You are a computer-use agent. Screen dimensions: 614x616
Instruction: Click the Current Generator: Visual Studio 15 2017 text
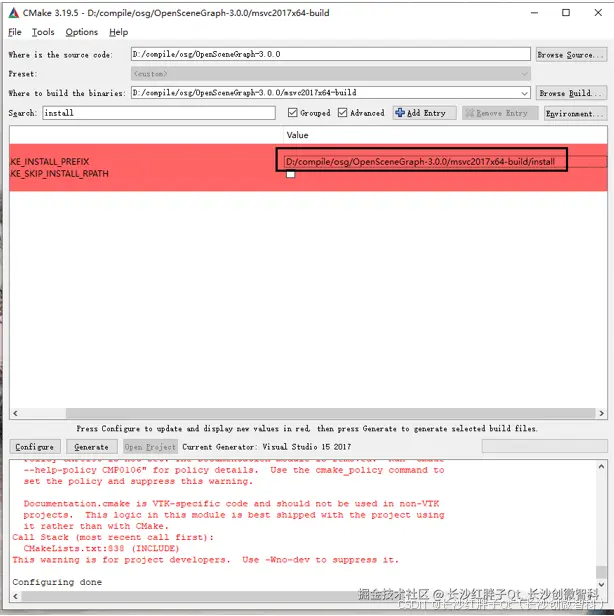click(x=267, y=447)
